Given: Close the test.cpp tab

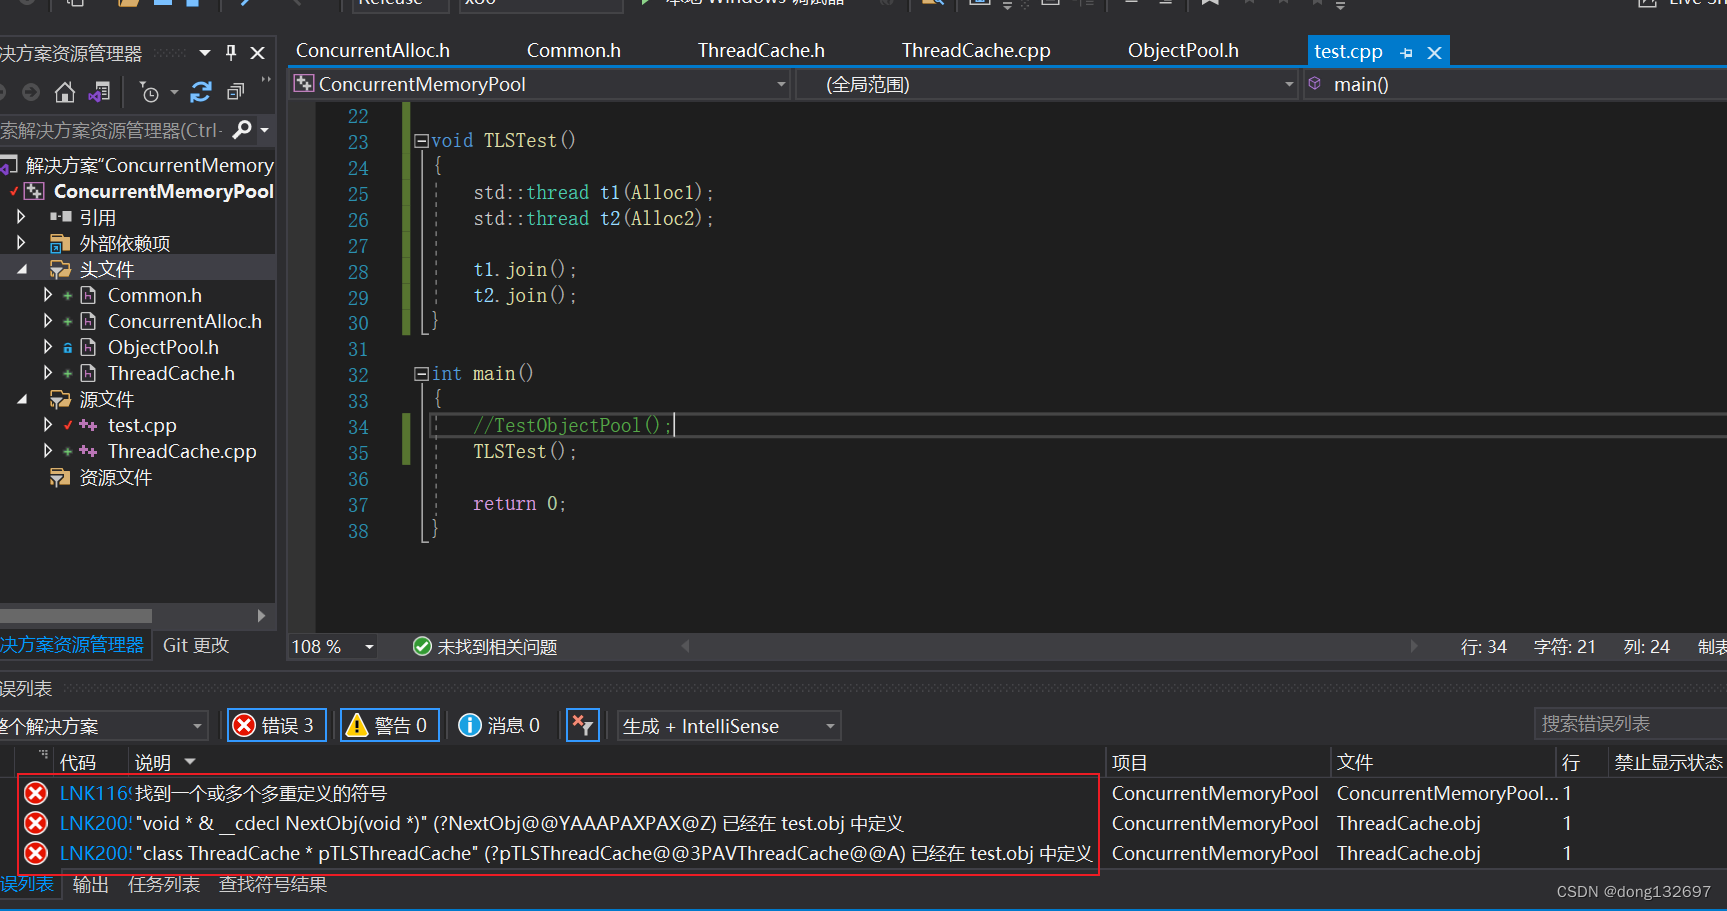Looking at the screenshot, I should point(1434,53).
